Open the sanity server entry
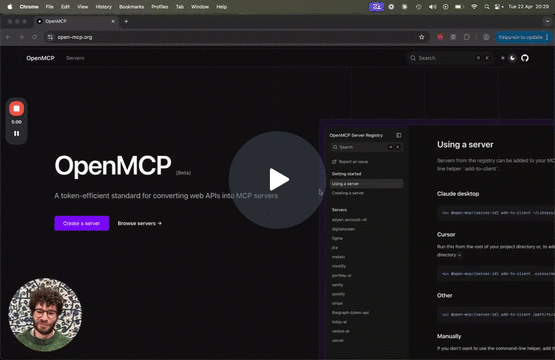Viewport: 555px width, 360px height. point(338,285)
